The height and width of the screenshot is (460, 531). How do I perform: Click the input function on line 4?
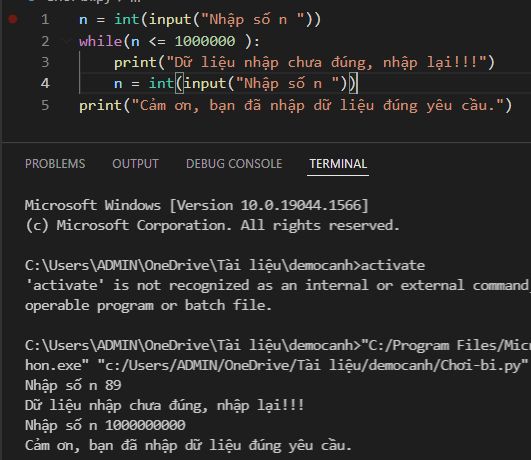pyautogui.click(x=205, y=84)
